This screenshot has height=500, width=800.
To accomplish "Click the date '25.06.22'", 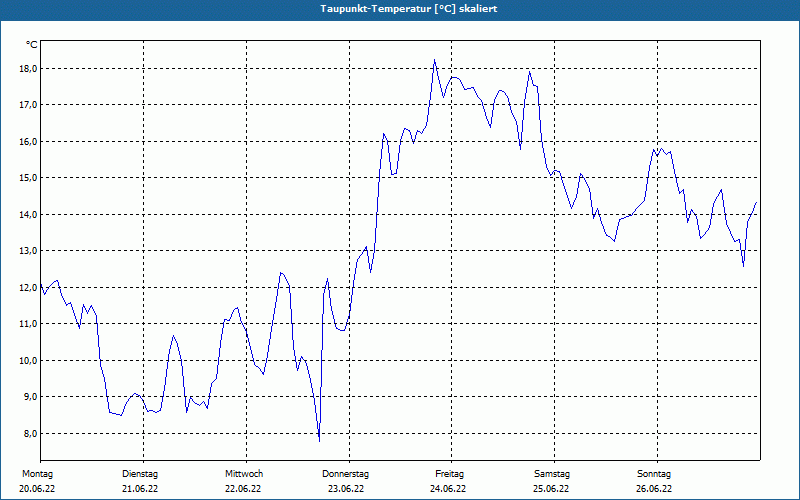I will 551,489.
